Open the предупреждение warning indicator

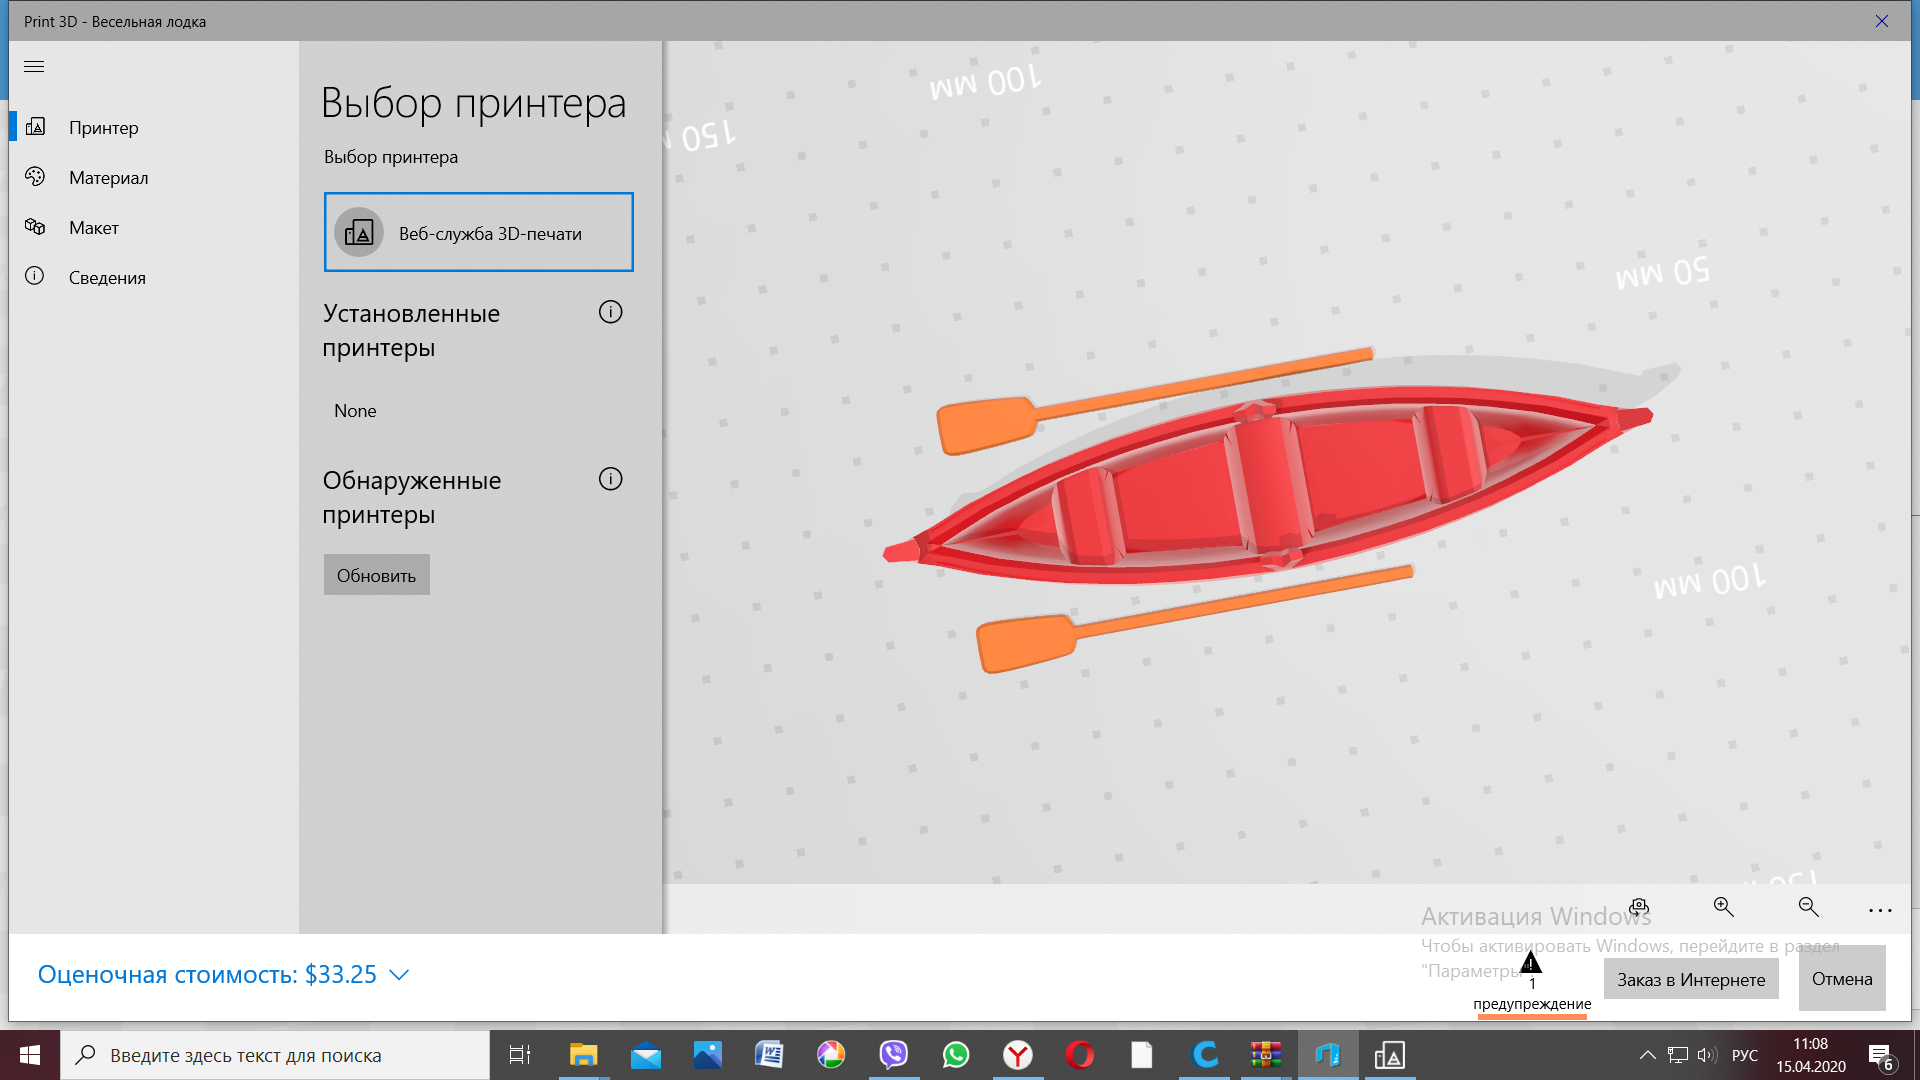coord(1531,980)
